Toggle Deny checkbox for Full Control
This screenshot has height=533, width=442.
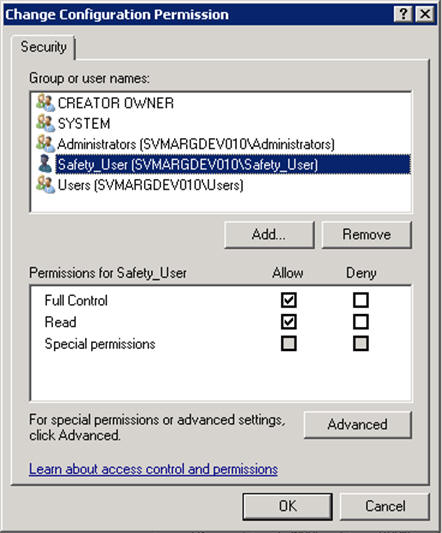coord(361,300)
